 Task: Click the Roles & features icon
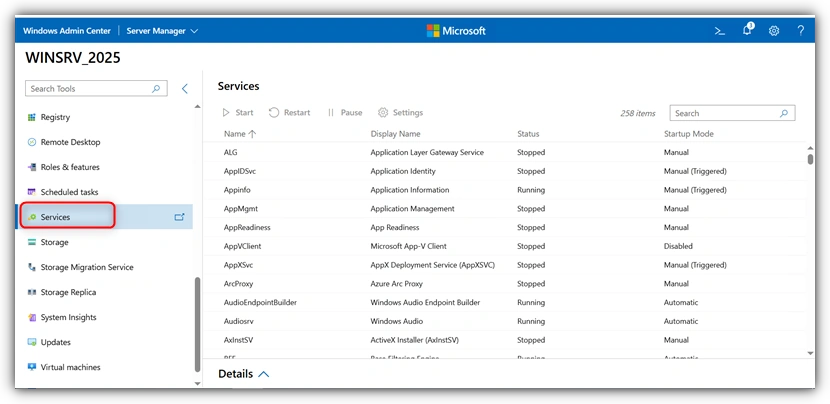32,167
